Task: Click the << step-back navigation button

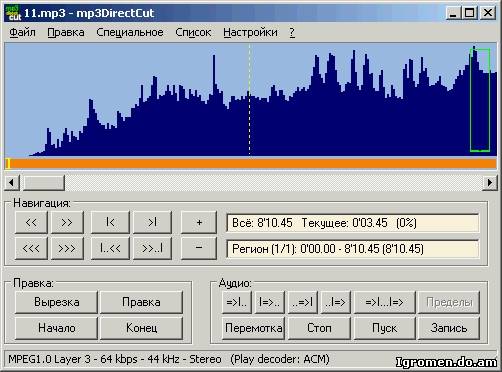Action: coord(31,222)
